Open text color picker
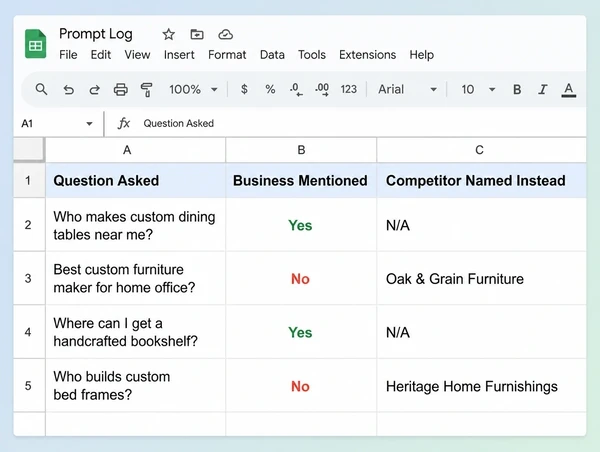600x452 pixels. (x=569, y=90)
